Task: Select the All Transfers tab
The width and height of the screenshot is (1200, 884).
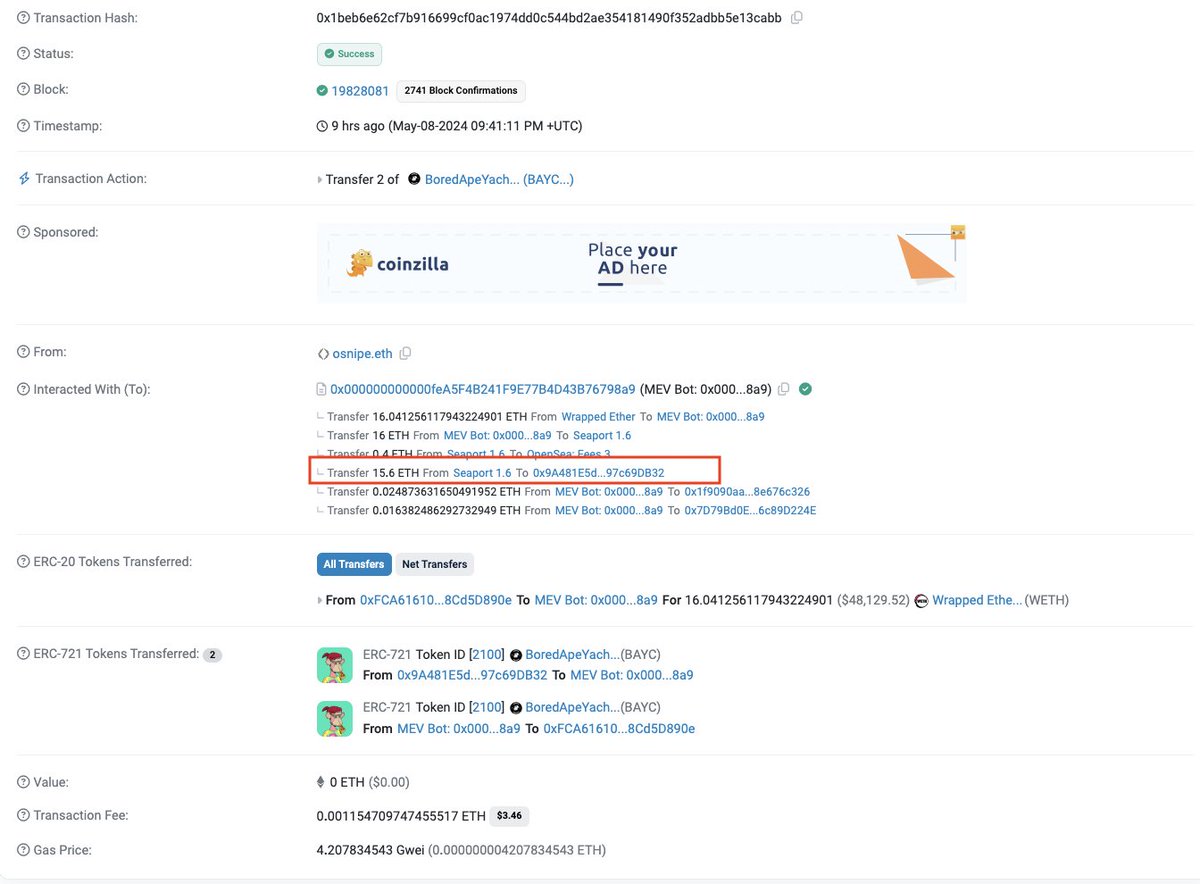Action: pyautogui.click(x=354, y=564)
